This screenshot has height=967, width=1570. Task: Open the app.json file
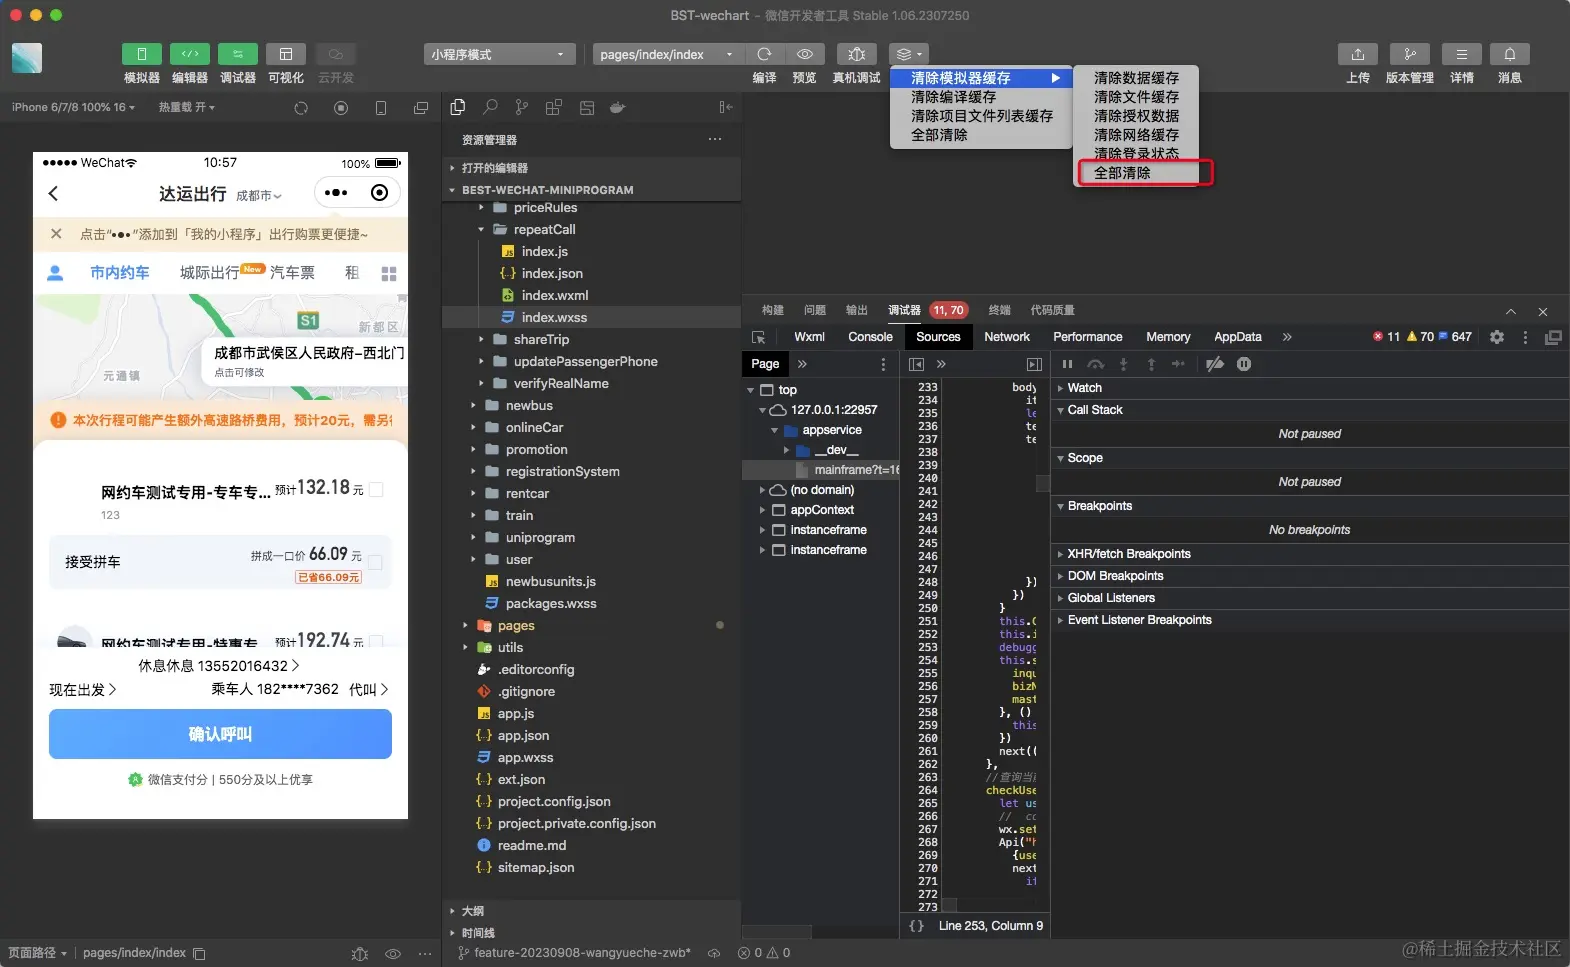coord(592,735)
